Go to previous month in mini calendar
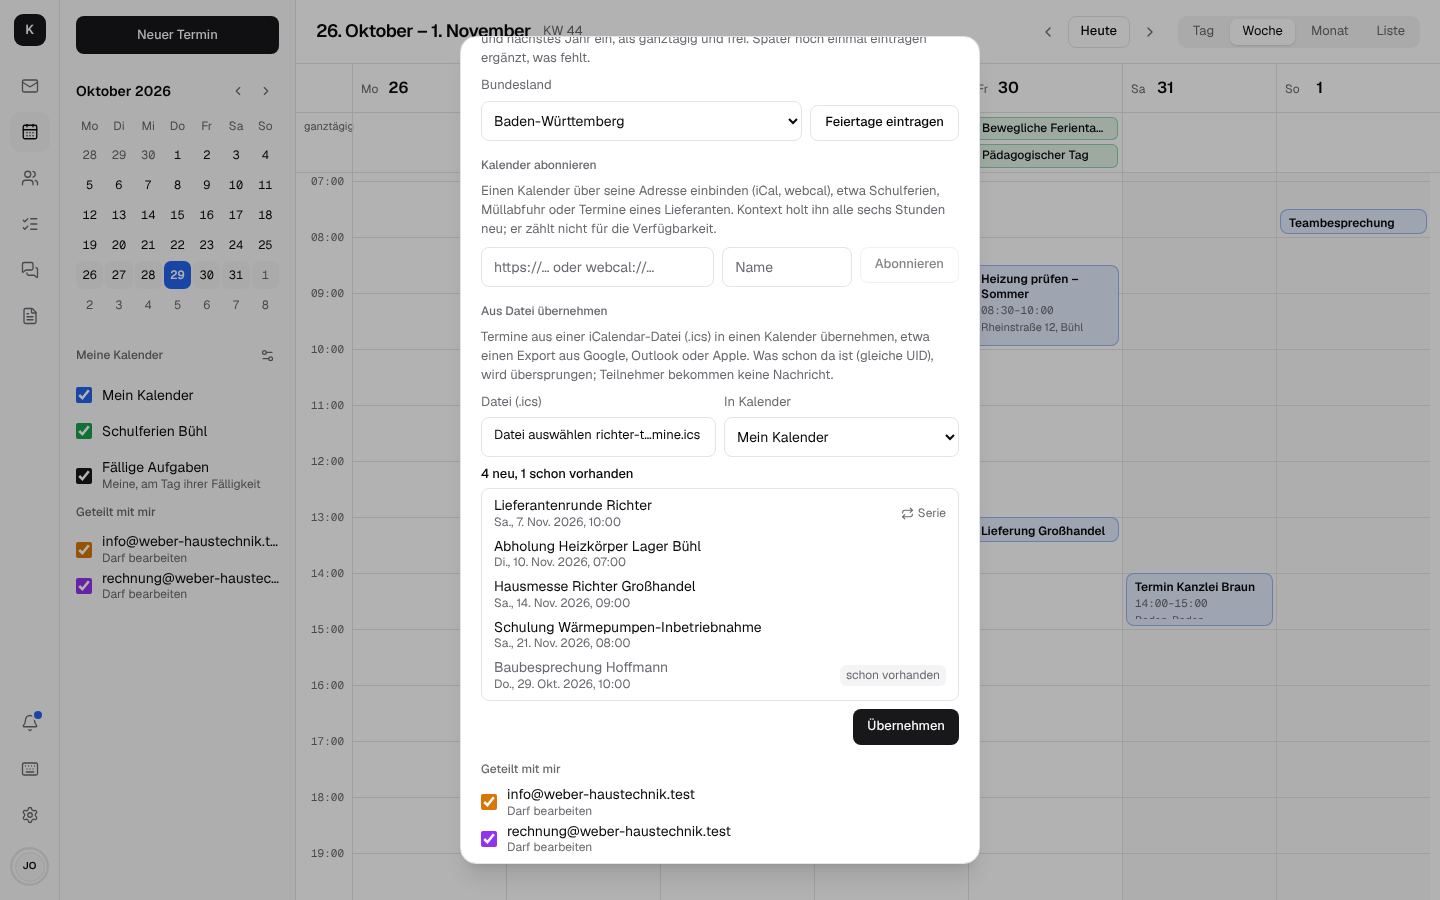 tap(238, 91)
